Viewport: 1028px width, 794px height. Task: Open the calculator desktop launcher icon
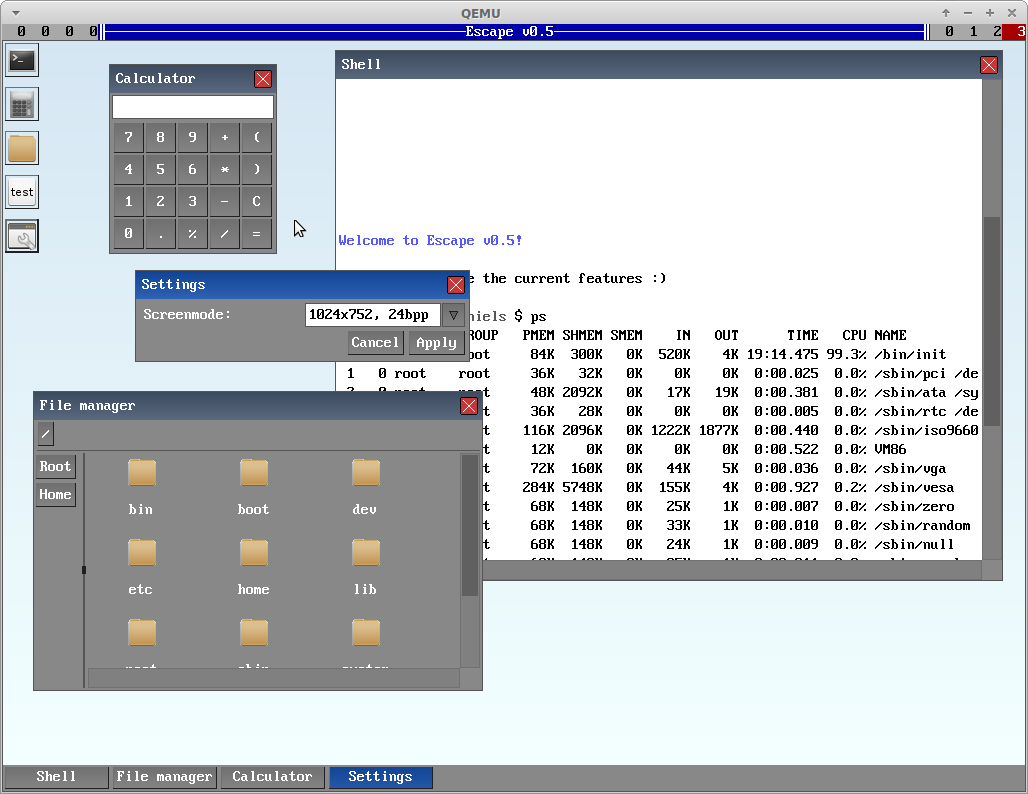(22, 104)
